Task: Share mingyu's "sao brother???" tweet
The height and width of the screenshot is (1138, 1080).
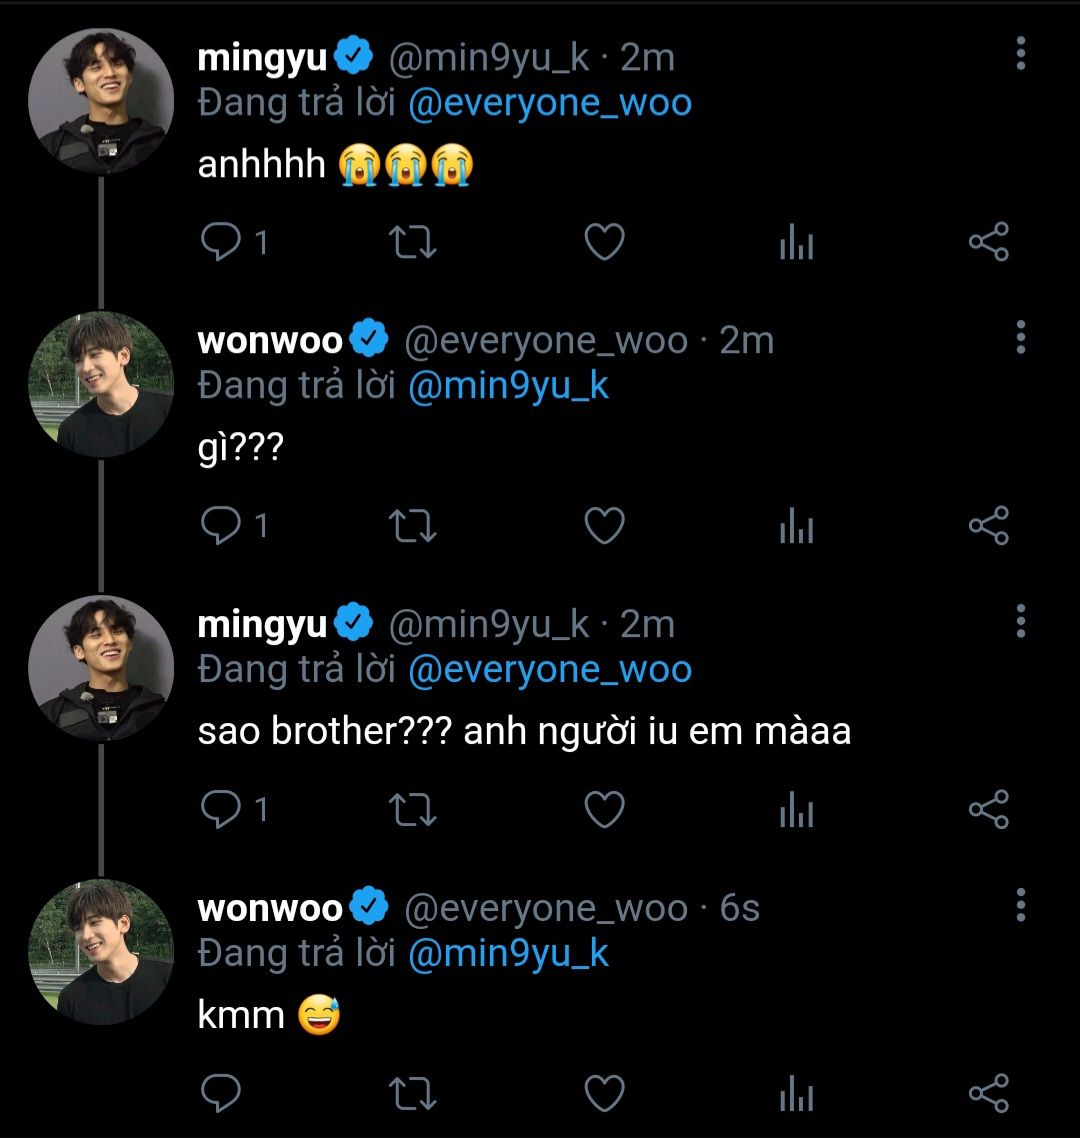Action: click(988, 809)
